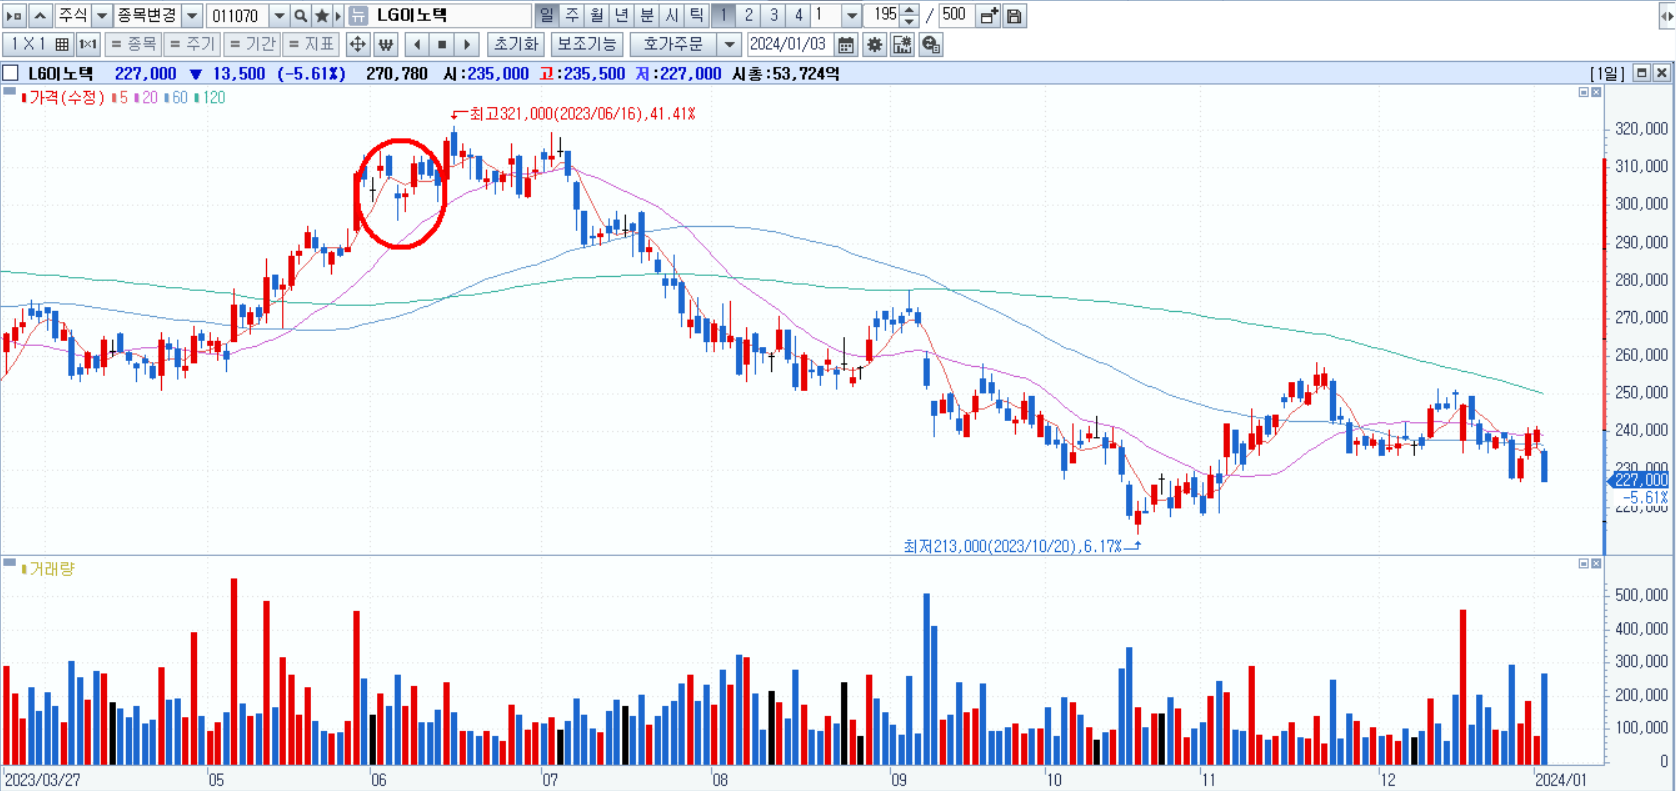Choose interval preset 1

tap(723, 15)
